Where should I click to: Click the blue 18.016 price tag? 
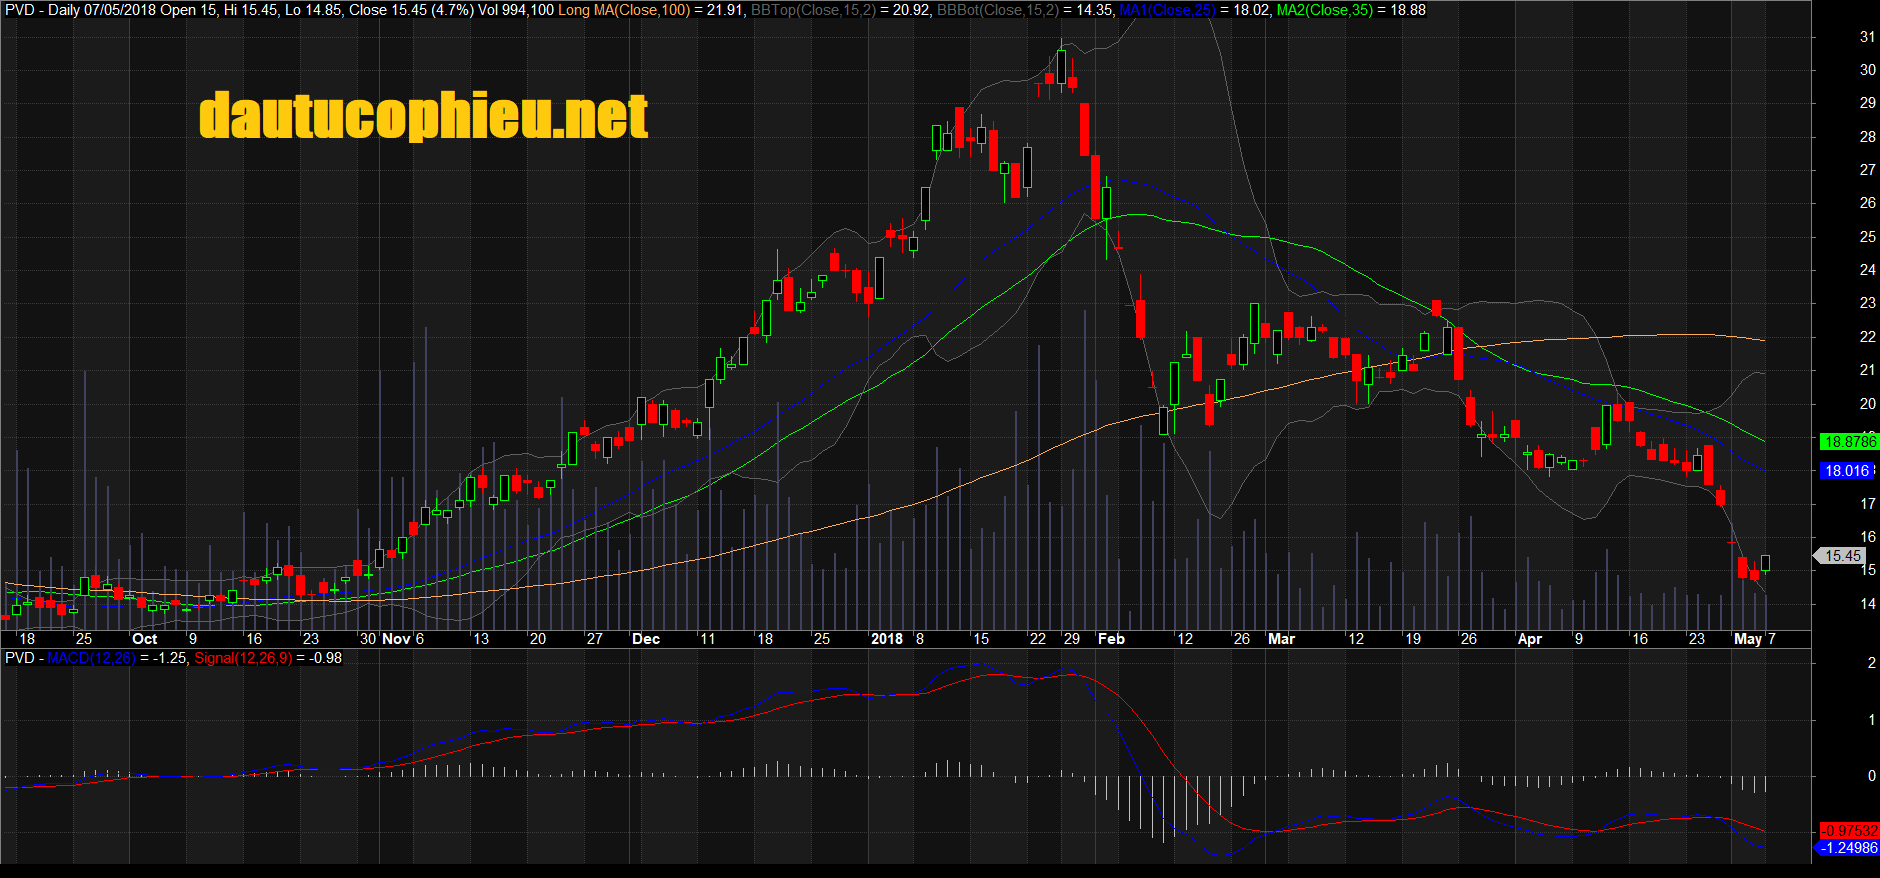[x=1846, y=470]
